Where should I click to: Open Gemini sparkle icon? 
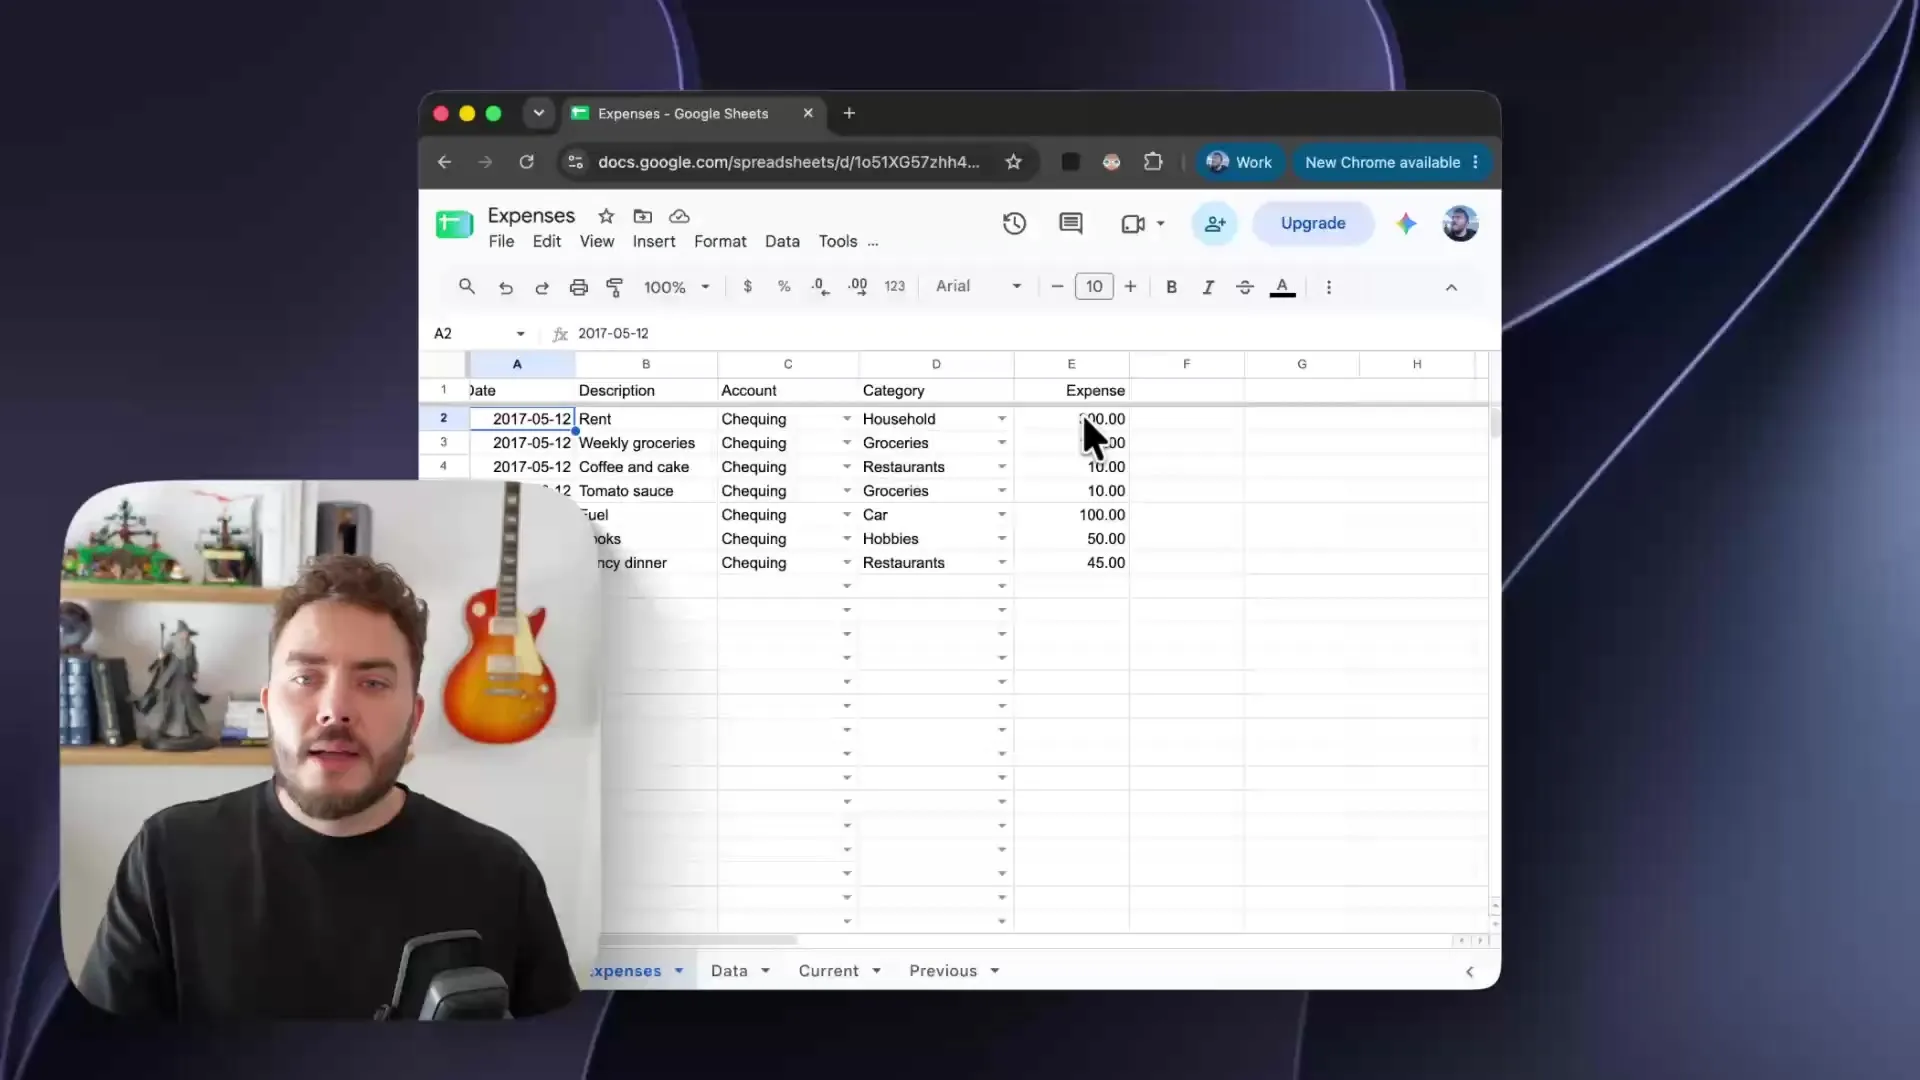1406,224
